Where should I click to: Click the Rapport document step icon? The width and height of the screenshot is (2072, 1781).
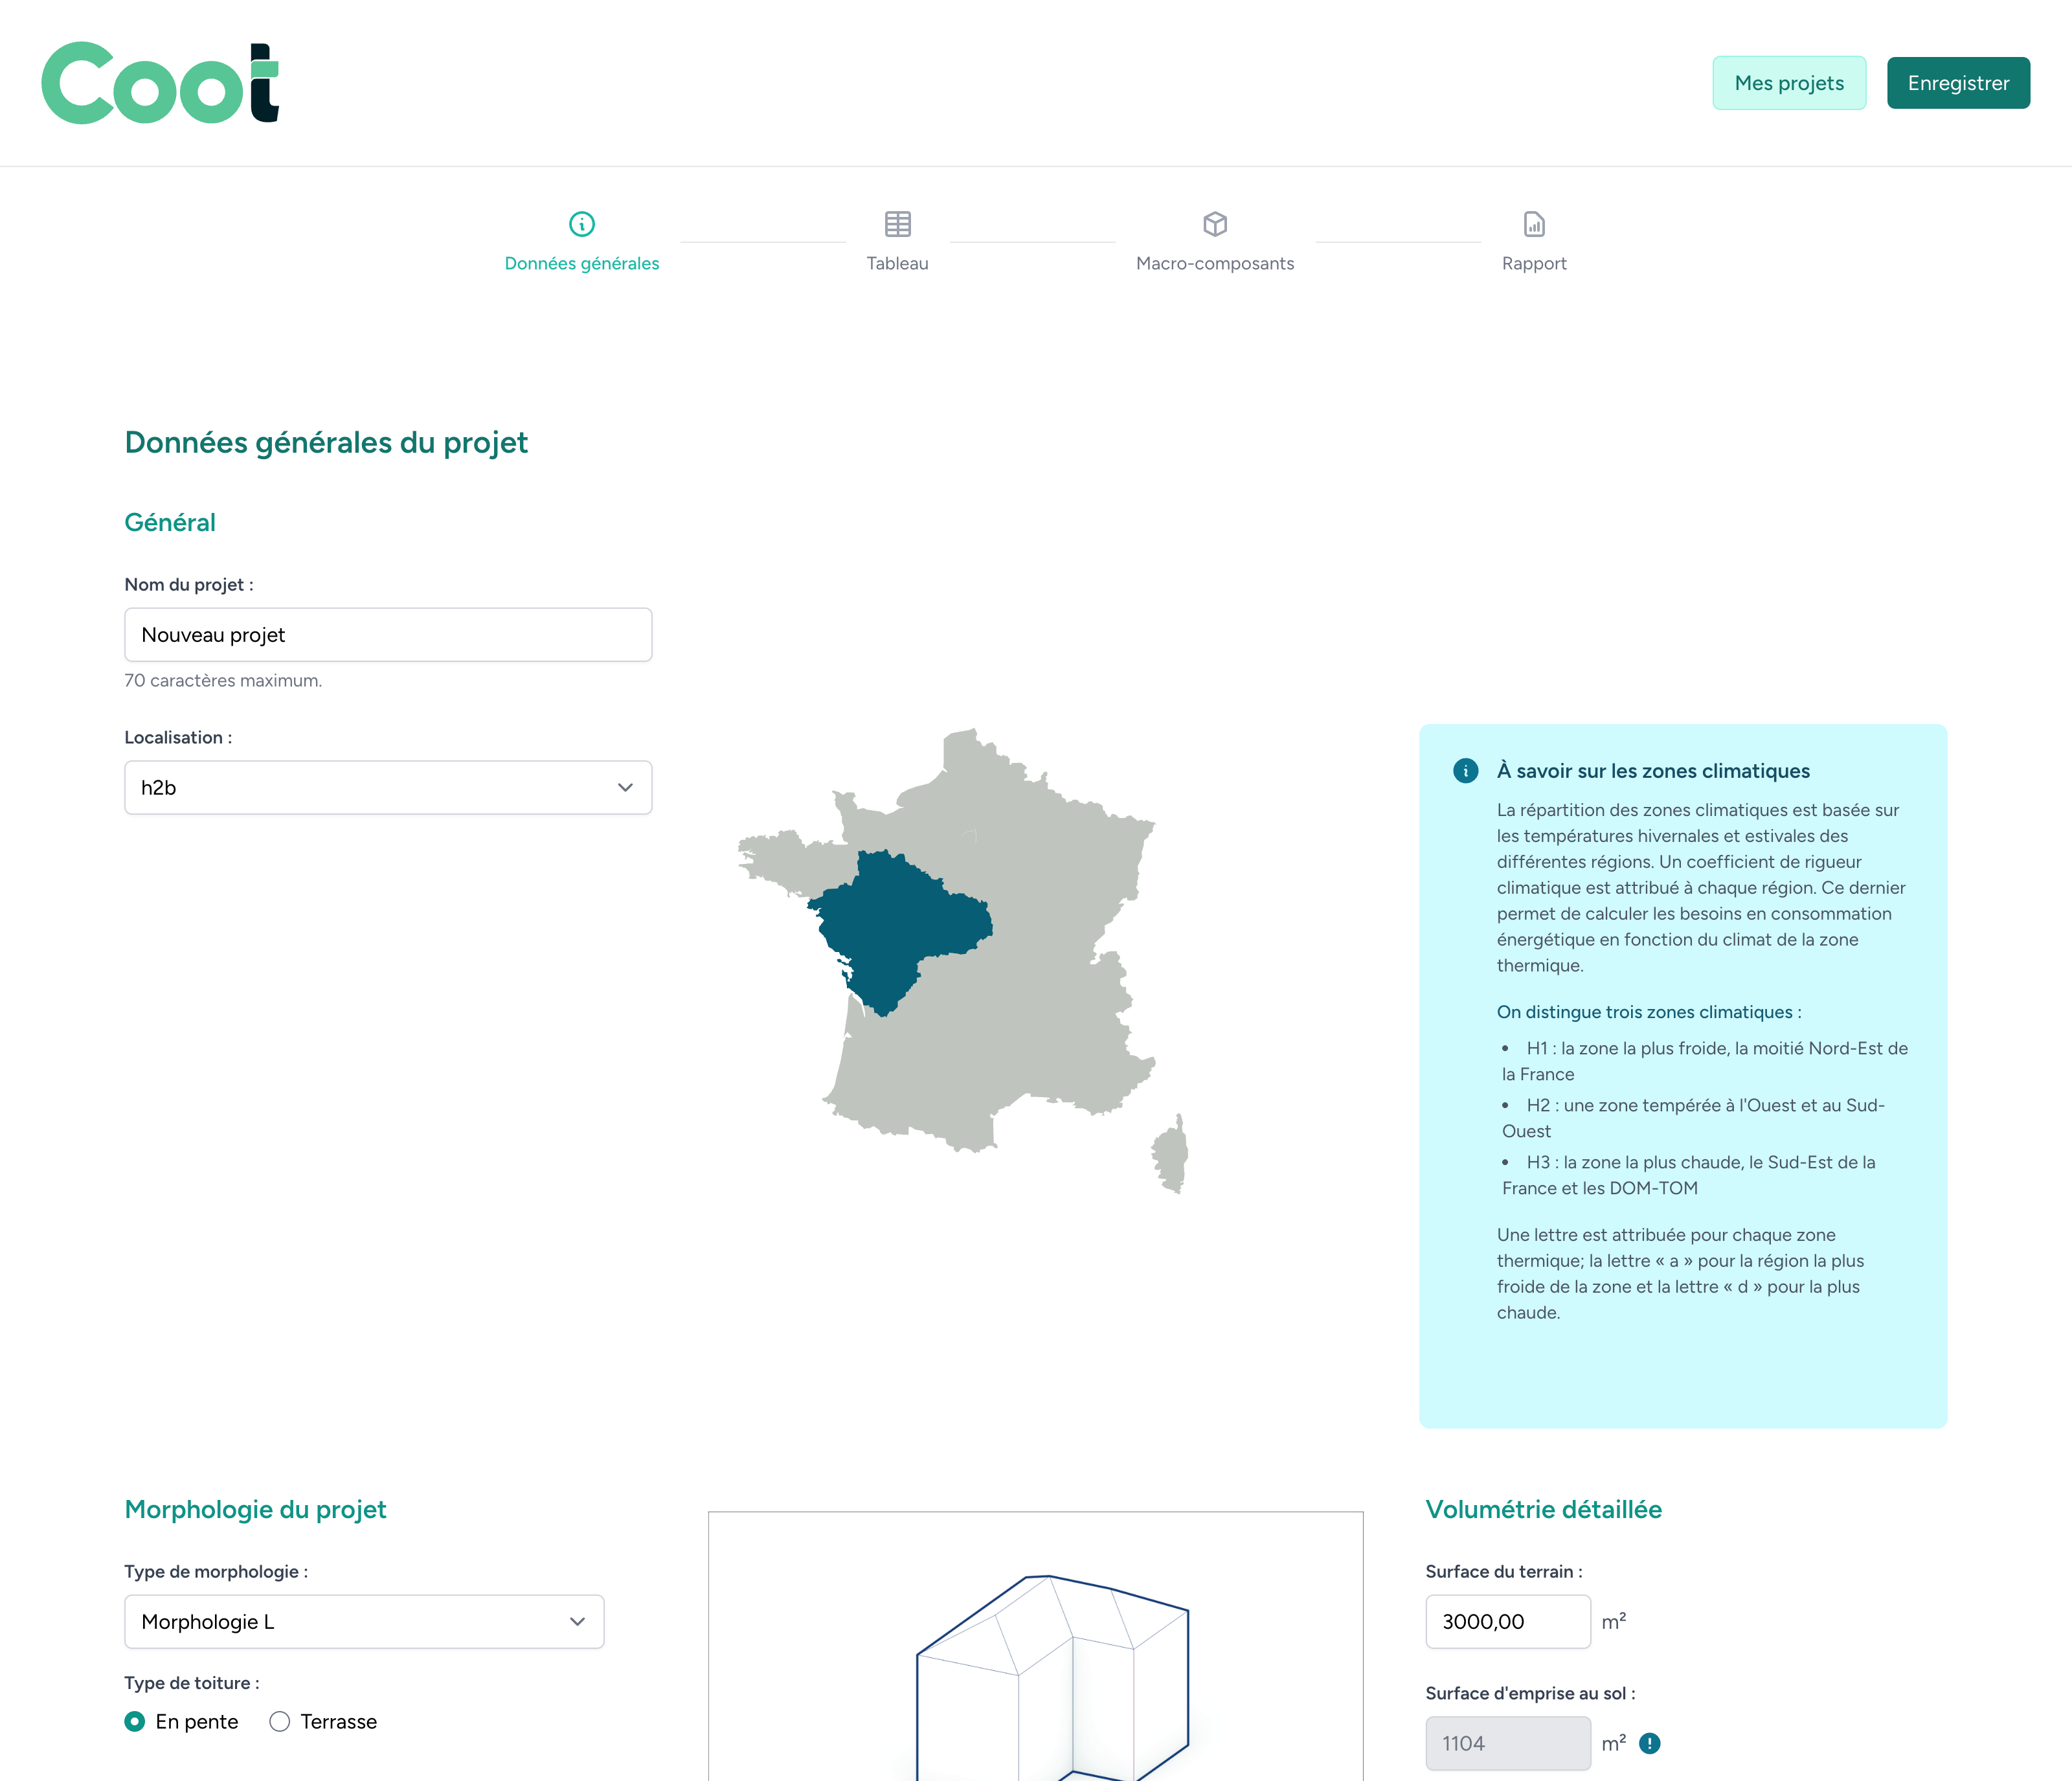pyautogui.click(x=1534, y=224)
